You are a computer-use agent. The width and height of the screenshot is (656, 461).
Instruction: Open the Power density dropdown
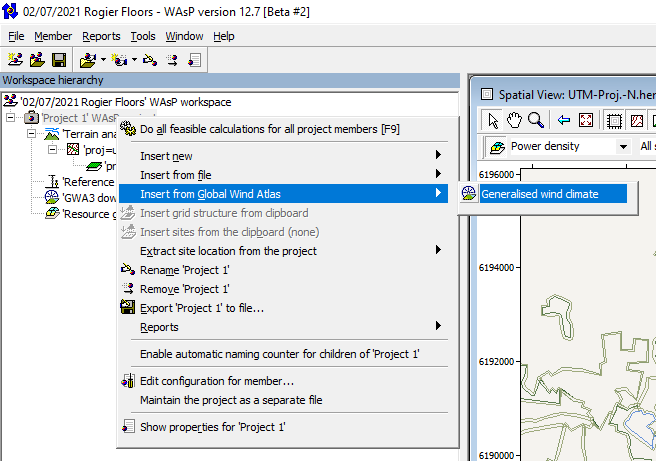[623, 146]
